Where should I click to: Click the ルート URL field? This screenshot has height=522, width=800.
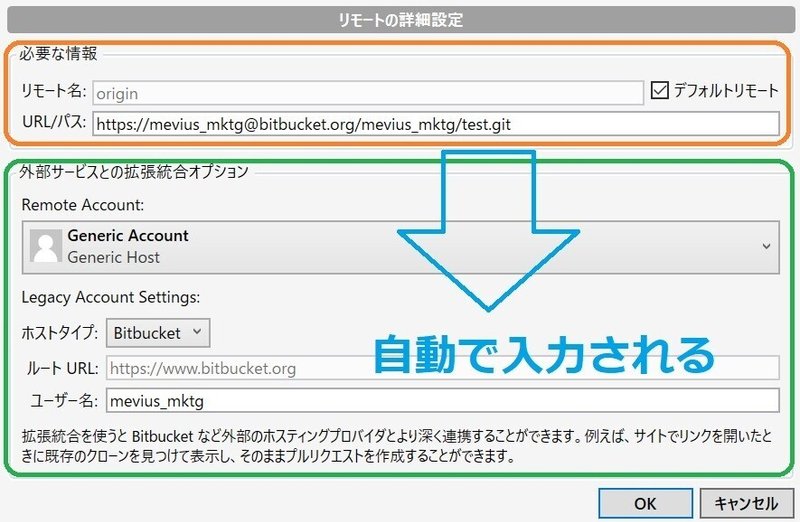pos(442,368)
